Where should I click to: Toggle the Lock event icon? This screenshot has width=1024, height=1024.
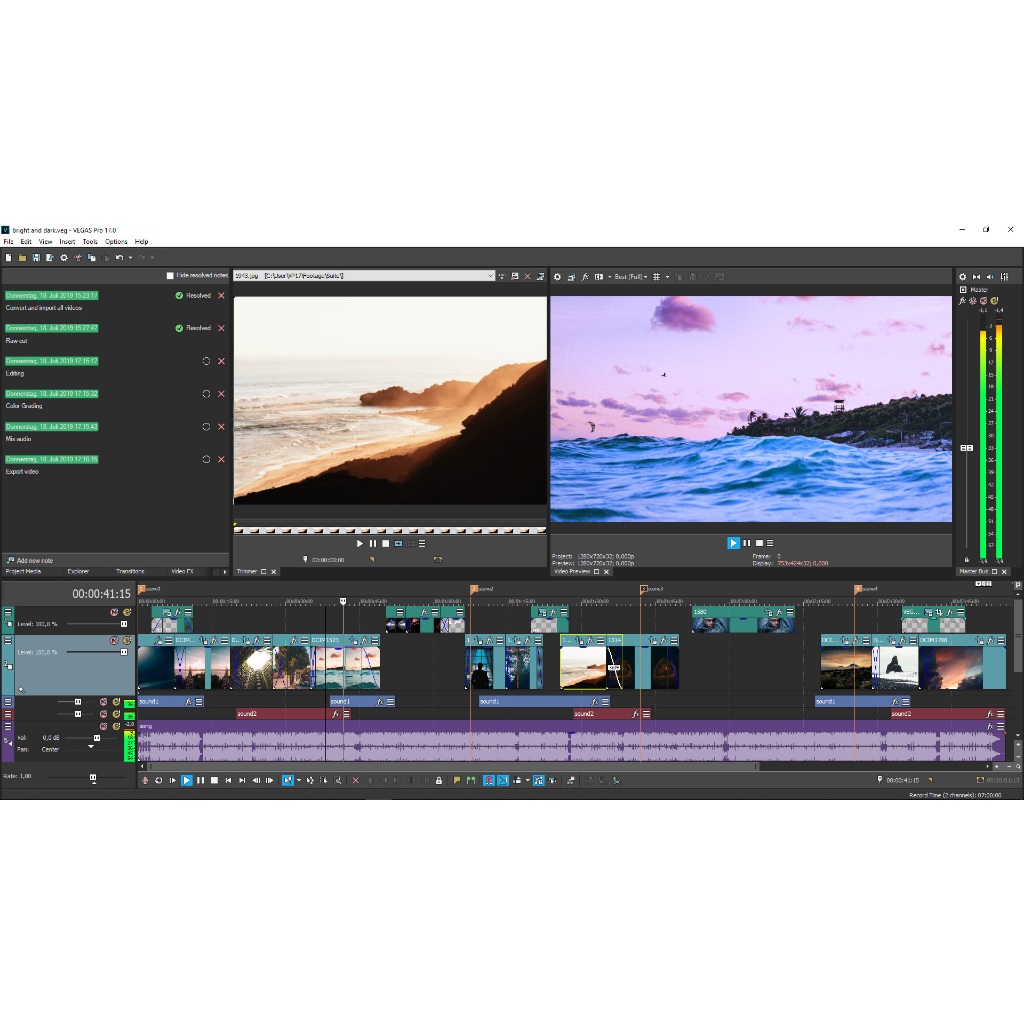439,780
